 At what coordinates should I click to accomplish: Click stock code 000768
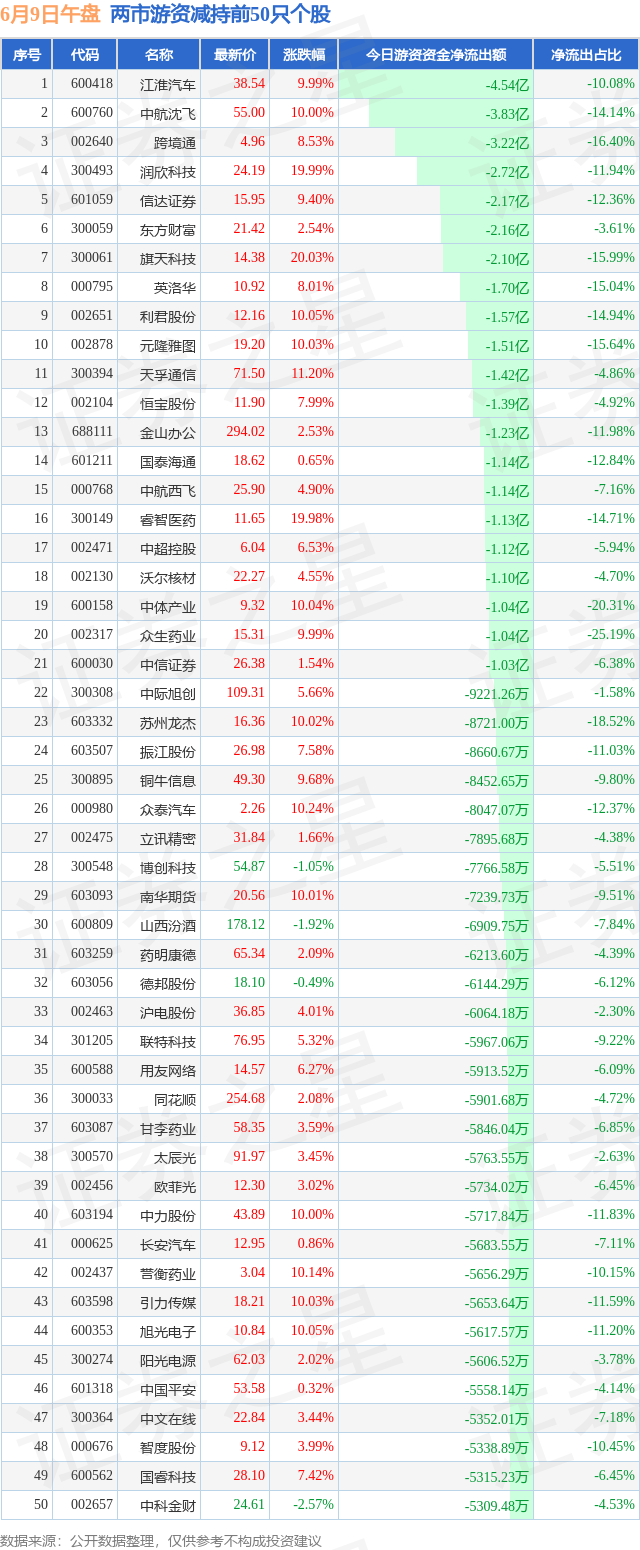92,491
